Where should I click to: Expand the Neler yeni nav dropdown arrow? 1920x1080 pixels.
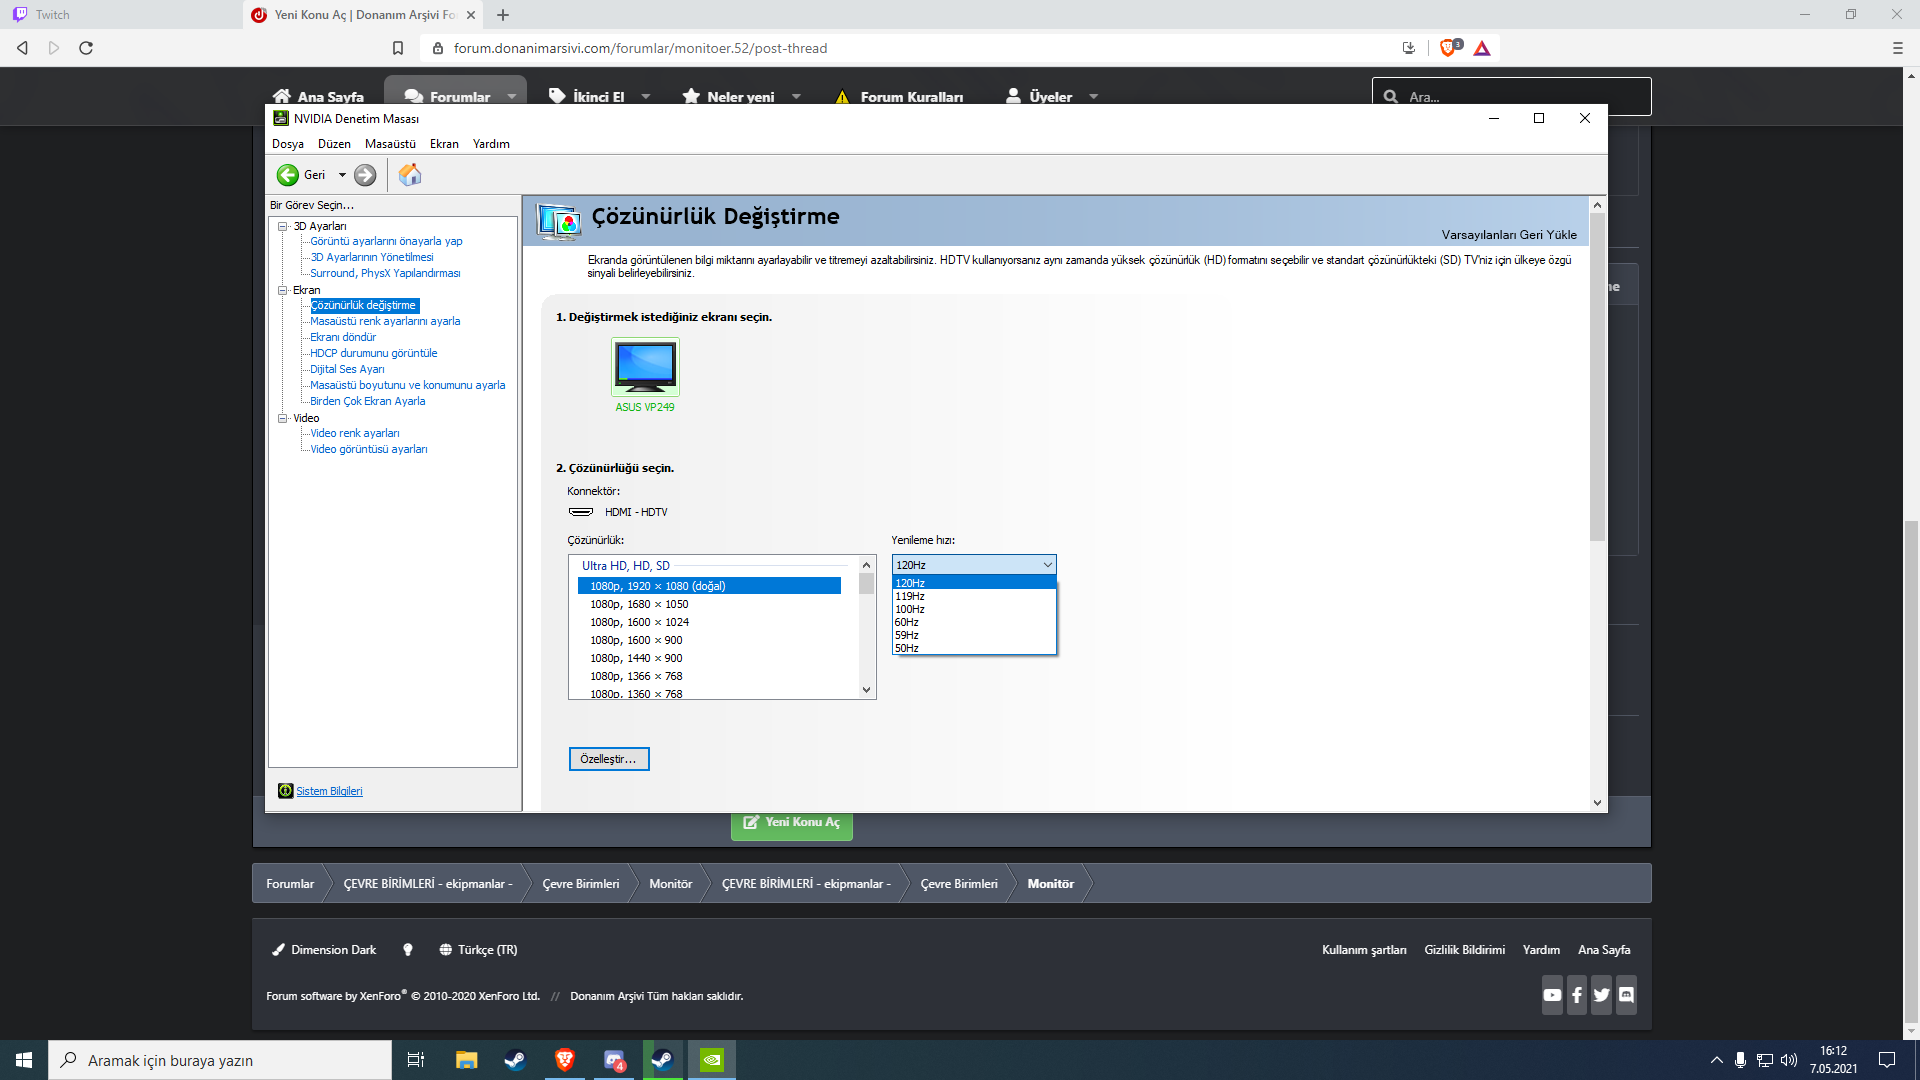[797, 97]
